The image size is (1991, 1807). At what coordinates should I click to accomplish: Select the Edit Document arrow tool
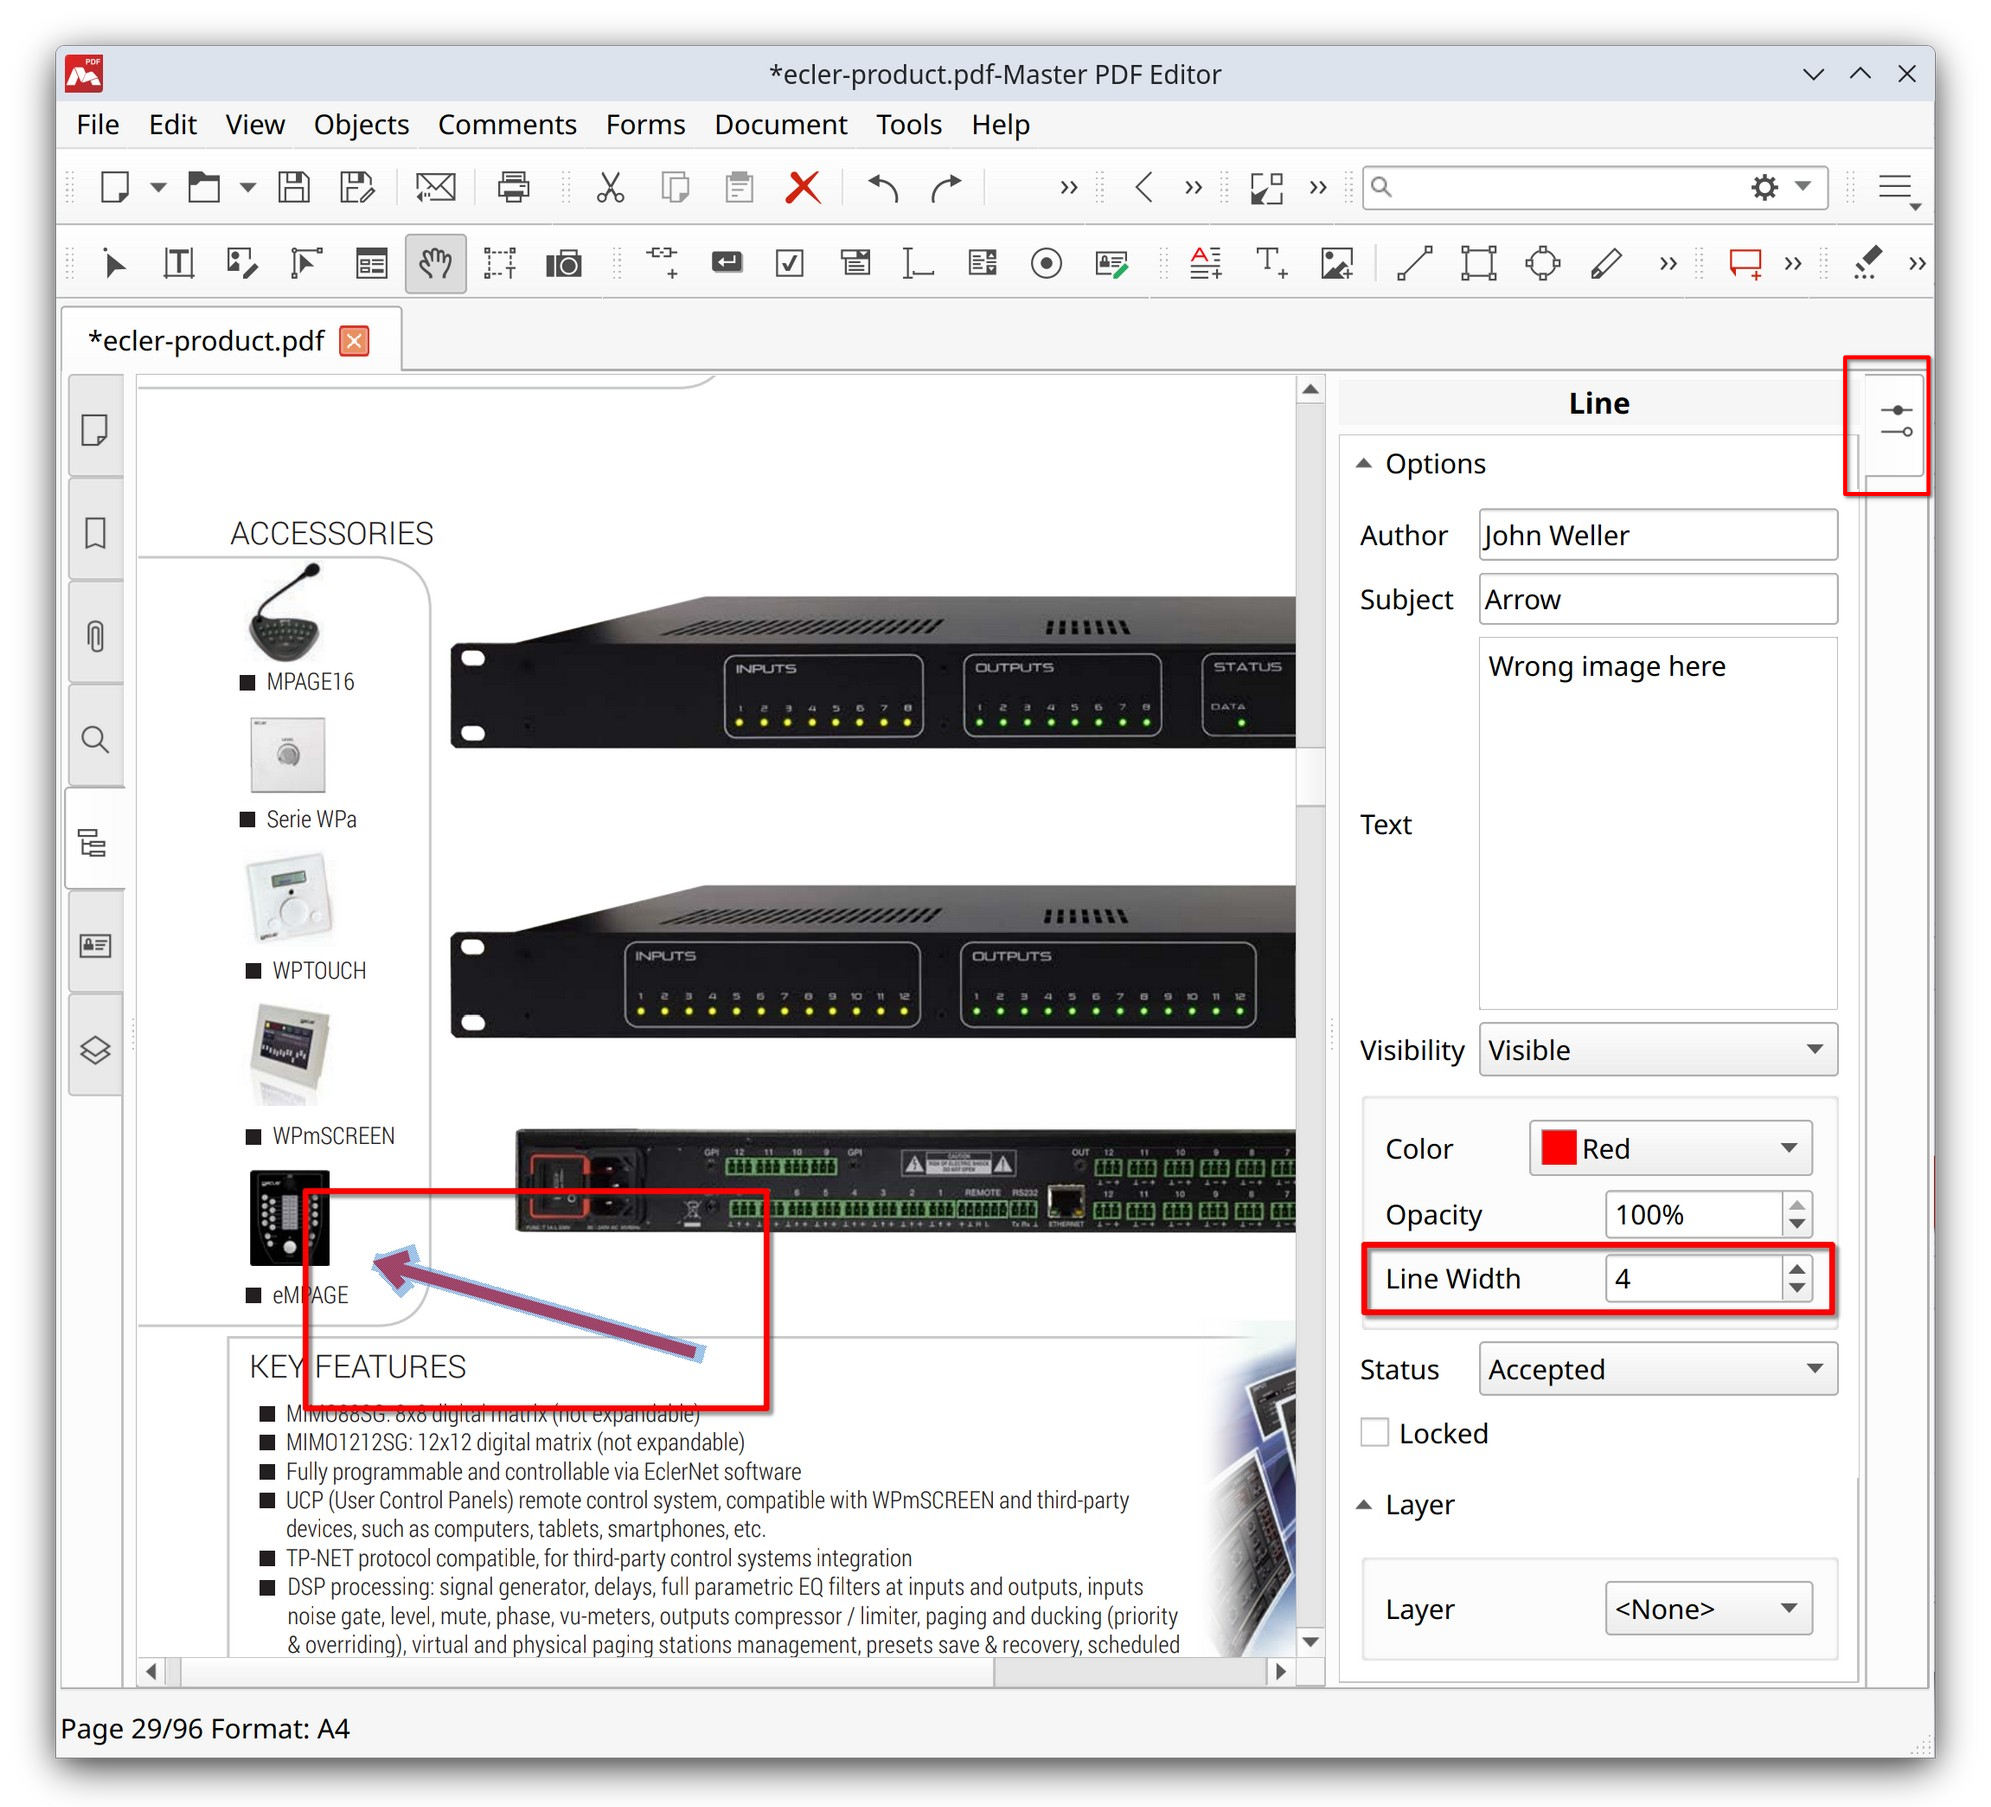click(114, 263)
